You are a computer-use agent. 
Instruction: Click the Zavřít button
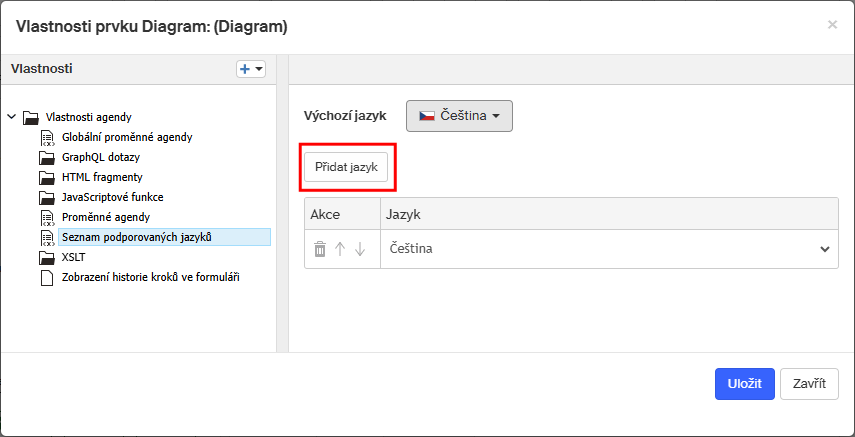pos(809,384)
